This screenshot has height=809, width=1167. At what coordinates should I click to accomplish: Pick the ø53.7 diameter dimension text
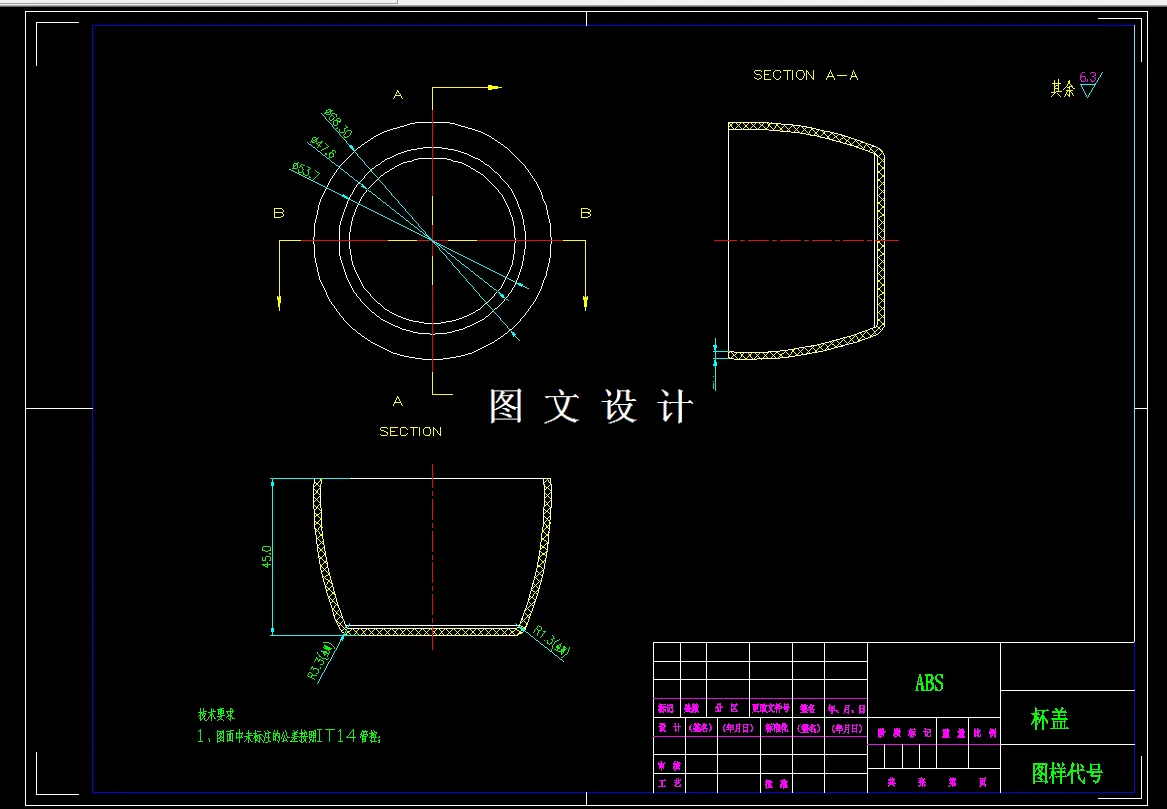pyautogui.click(x=306, y=170)
